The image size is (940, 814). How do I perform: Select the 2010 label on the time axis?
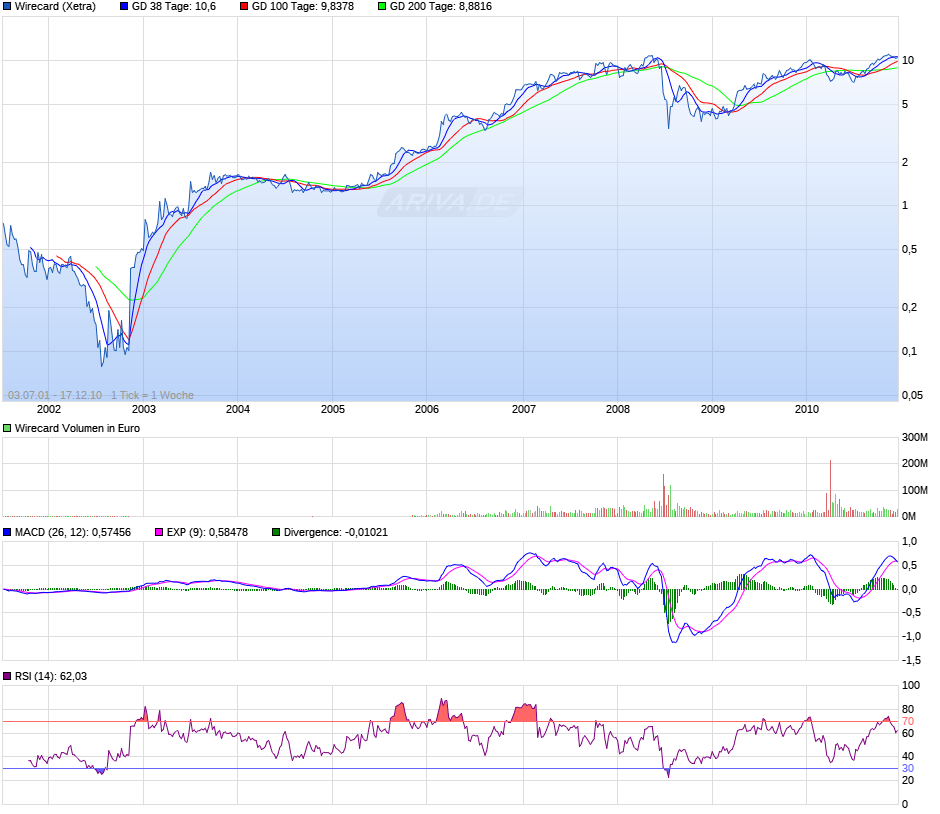pyautogui.click(x=806, y=409)
